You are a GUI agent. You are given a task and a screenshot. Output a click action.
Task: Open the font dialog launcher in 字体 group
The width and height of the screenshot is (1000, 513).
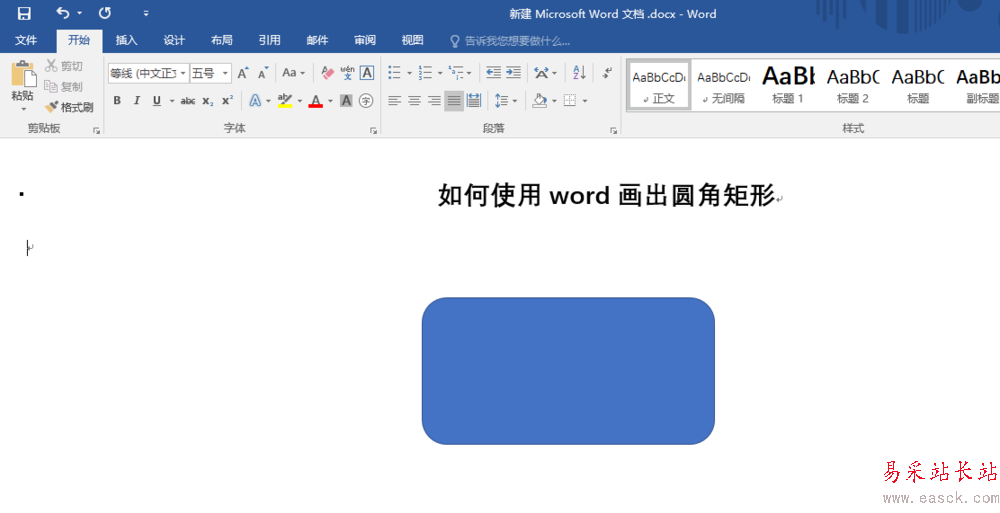[374, 131]
